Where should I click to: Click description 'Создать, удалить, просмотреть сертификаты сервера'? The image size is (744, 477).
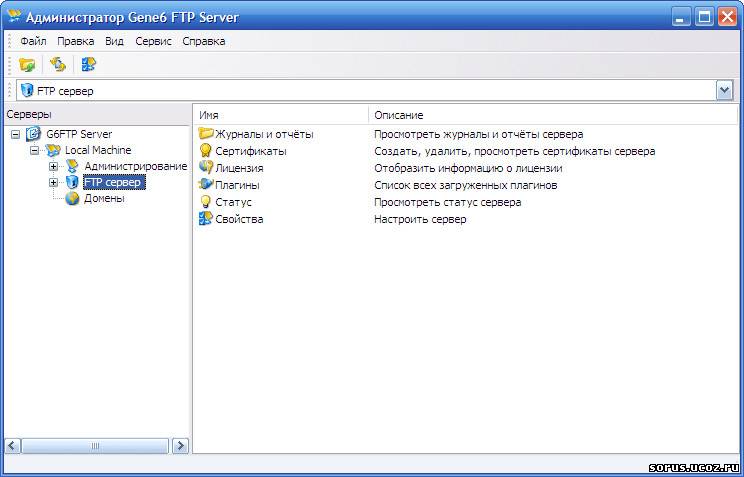(514, 151)
